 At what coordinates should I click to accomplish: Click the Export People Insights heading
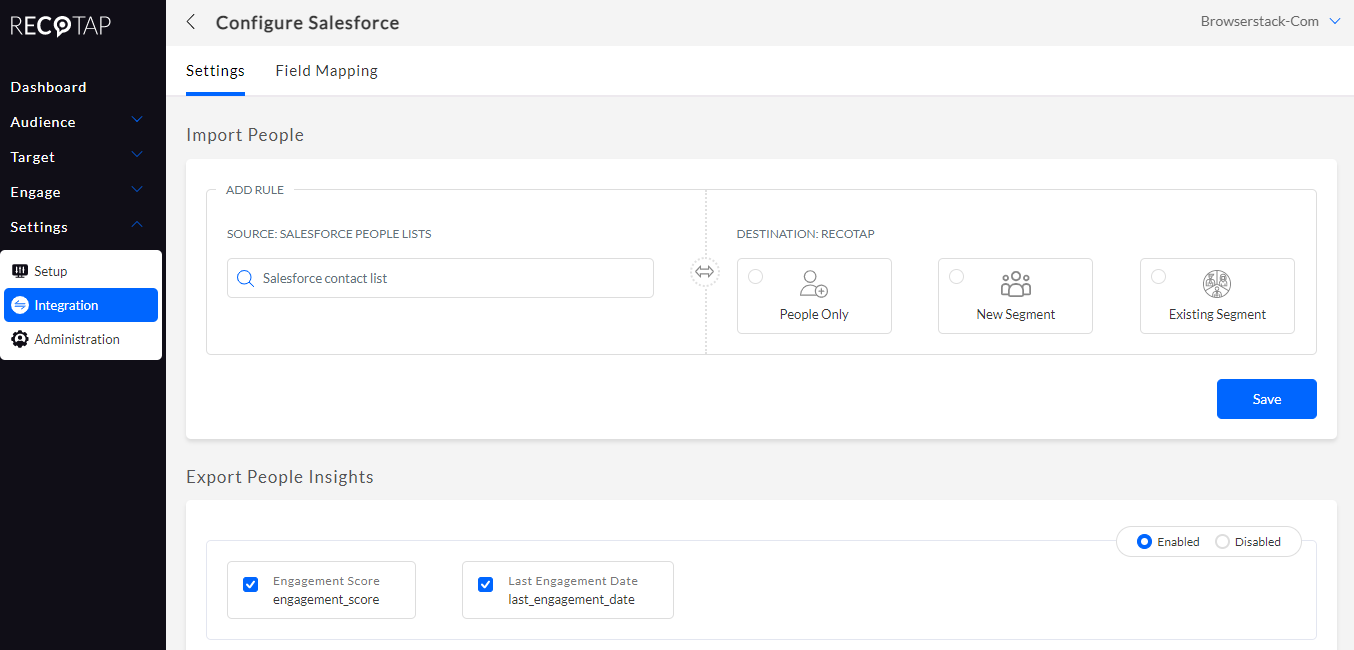tap(280, 477)
